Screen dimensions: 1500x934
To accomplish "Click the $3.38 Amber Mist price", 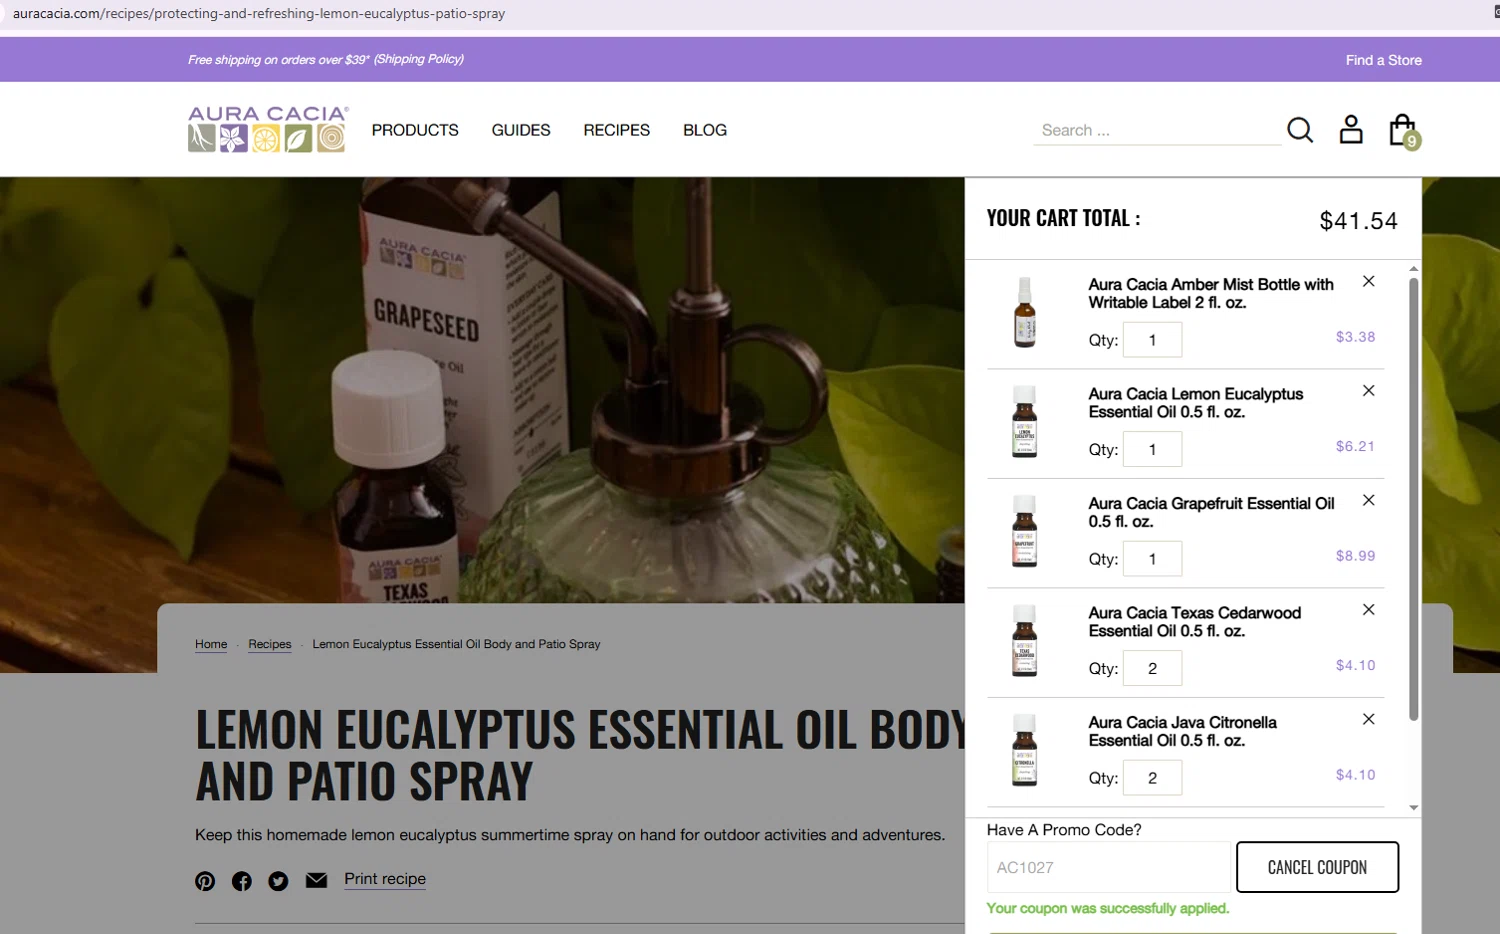I will [x=1355, y=337].
